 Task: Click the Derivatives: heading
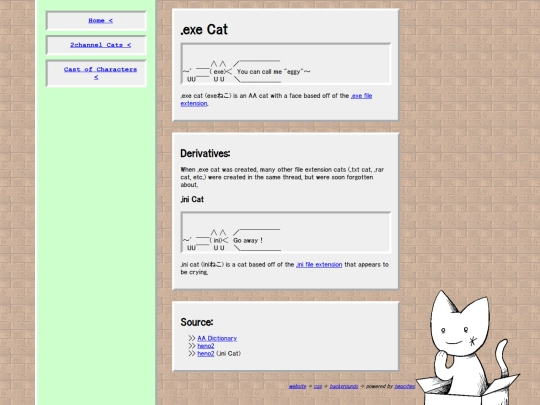tap(205, 153)
